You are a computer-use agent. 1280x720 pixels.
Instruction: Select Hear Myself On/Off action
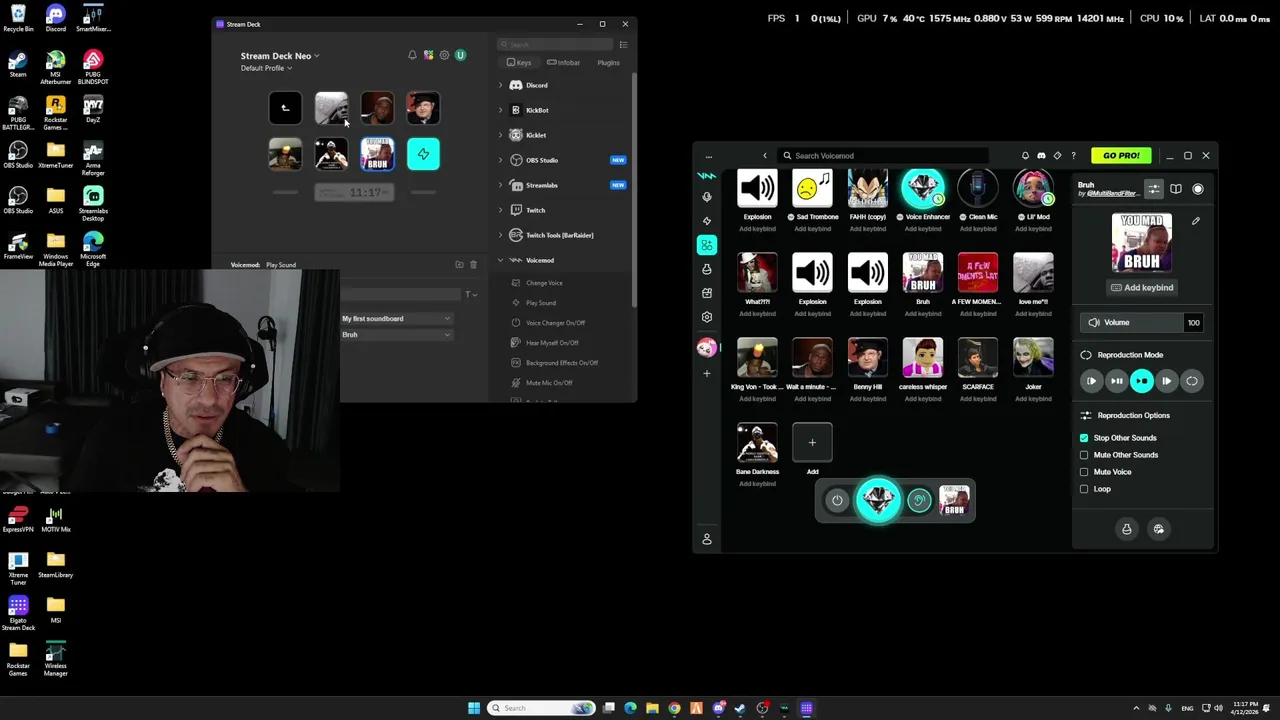point(552,343)
